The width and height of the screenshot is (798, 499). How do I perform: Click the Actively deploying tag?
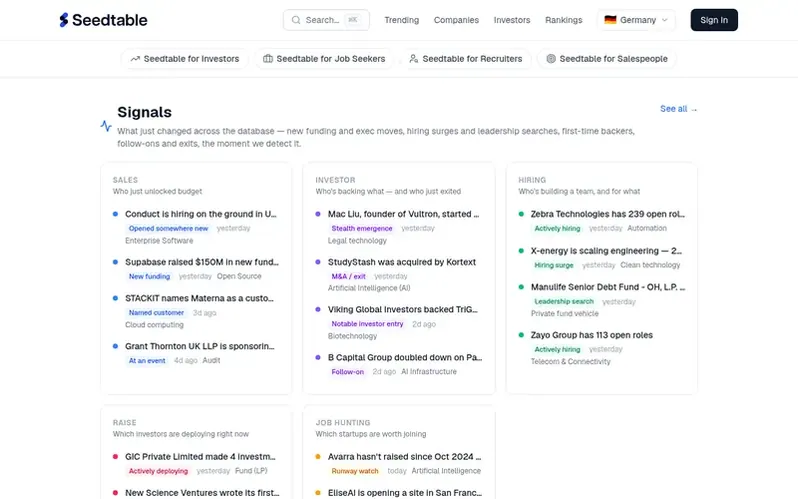(158, 471)
